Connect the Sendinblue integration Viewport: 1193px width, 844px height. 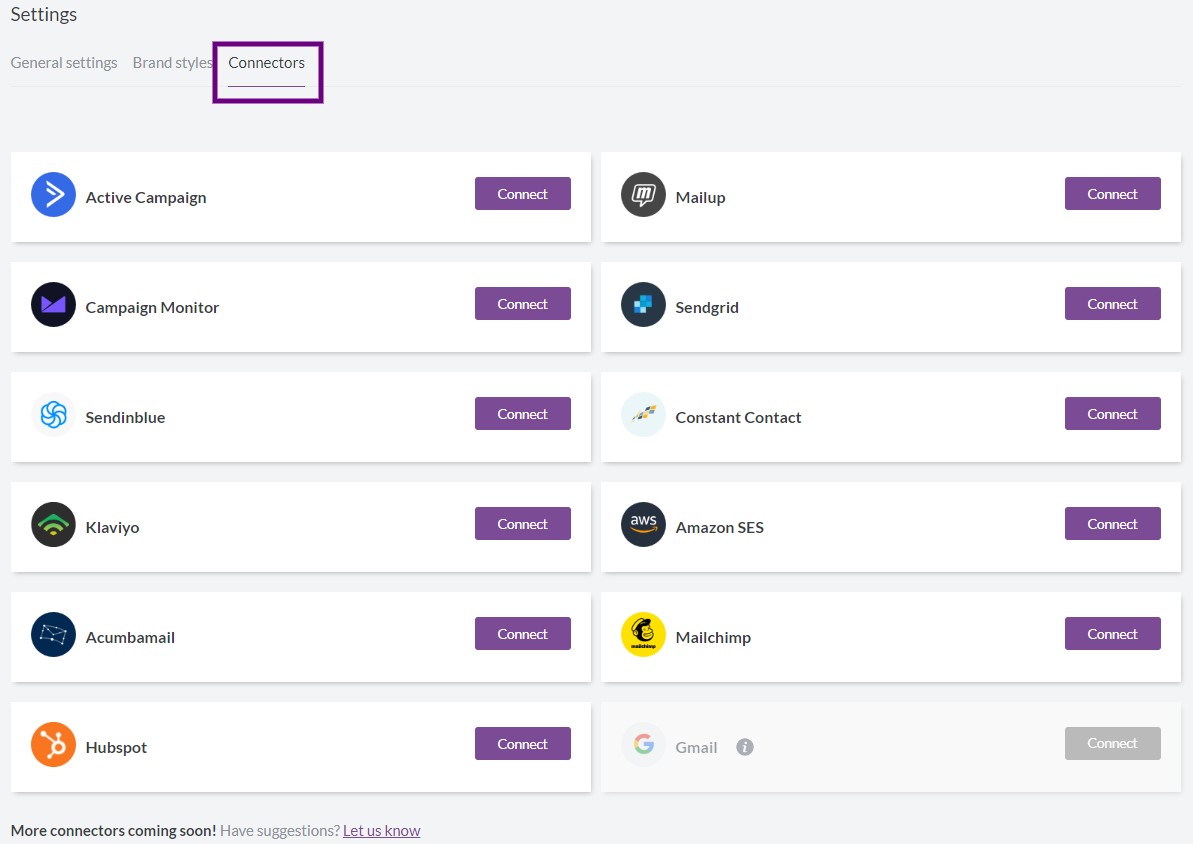pyautogui.click(x=523, y=414)
